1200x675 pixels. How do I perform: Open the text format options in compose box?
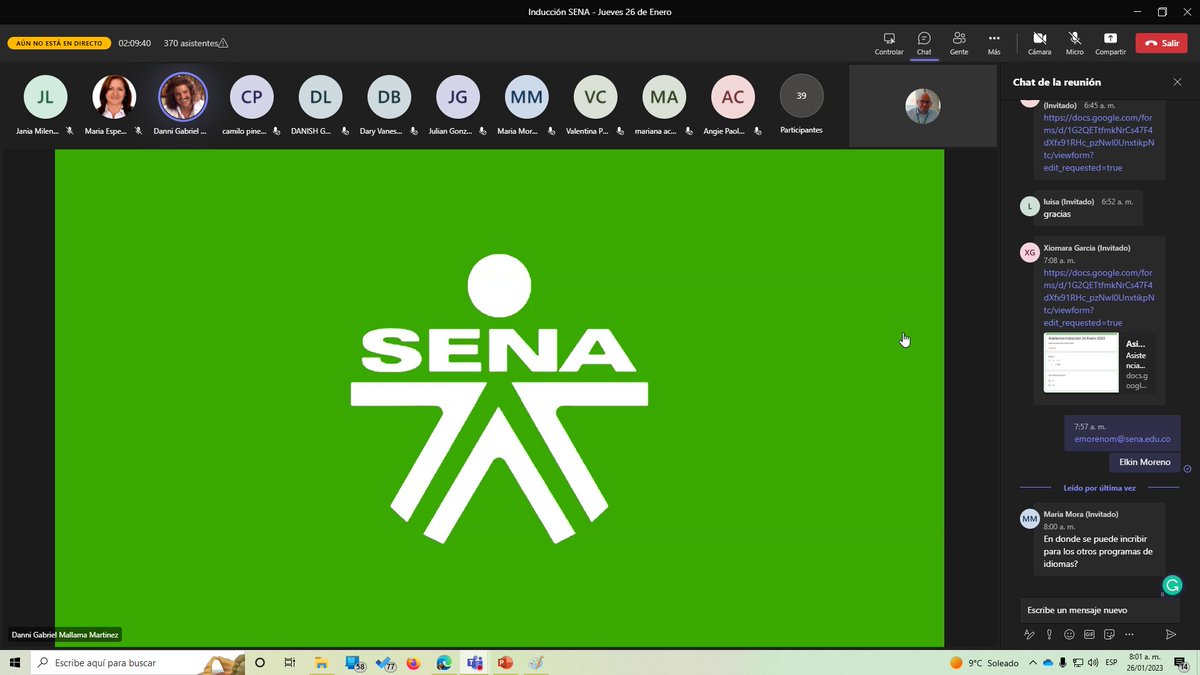[x=1029, y=634]
